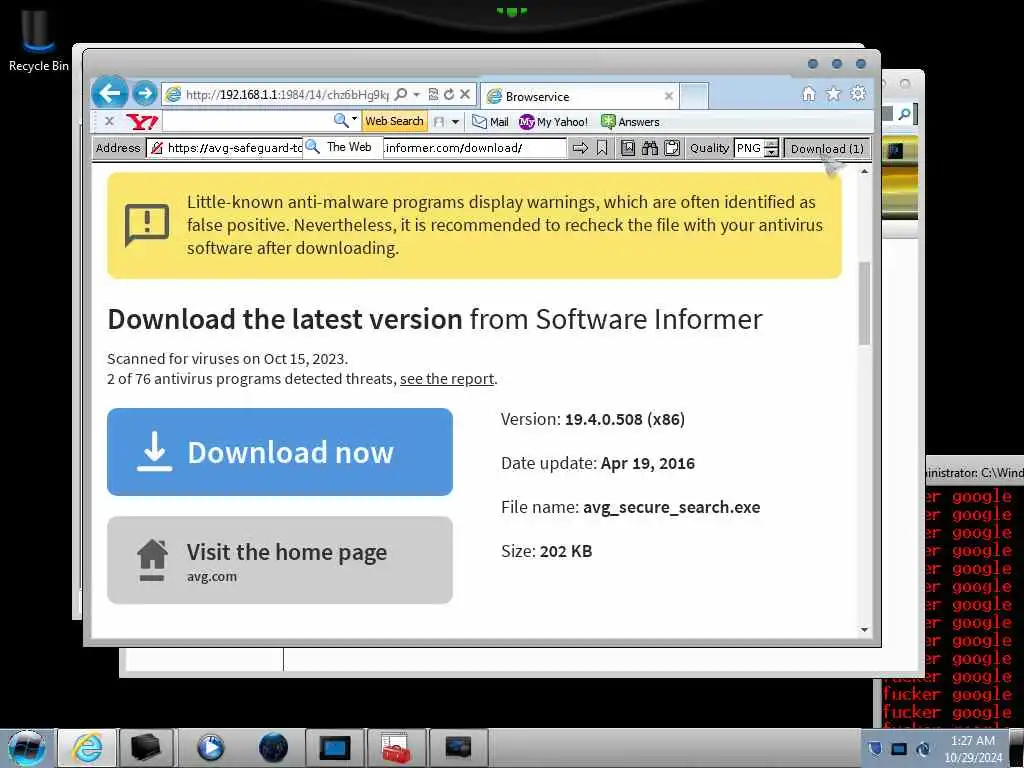The image size is (1024, 768).
Task: Open the Home icon in Internet Explorer
Action: [x=808, y=94]
